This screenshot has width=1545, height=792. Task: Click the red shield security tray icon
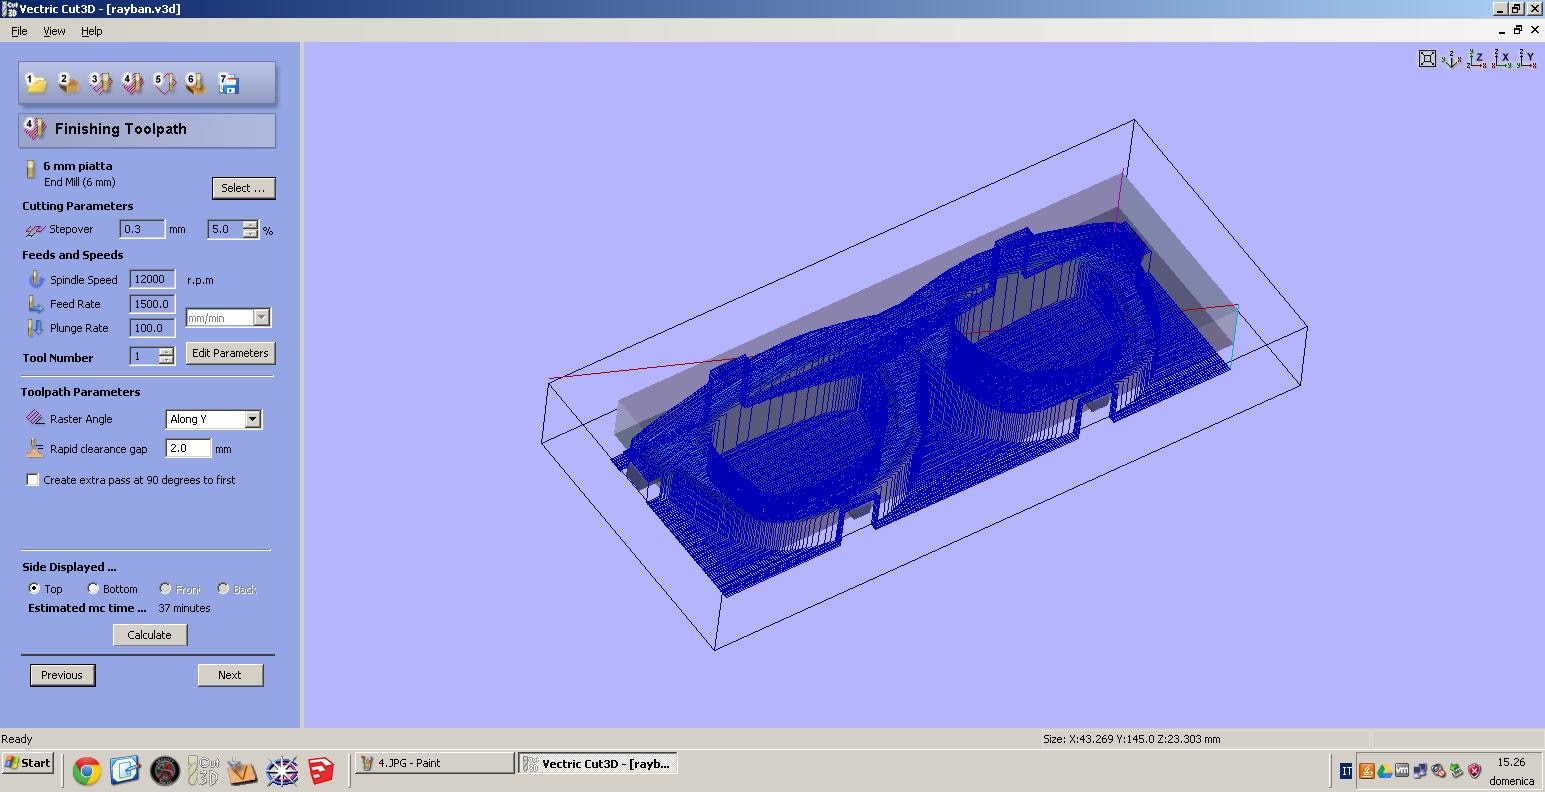tap(1474, 771)
